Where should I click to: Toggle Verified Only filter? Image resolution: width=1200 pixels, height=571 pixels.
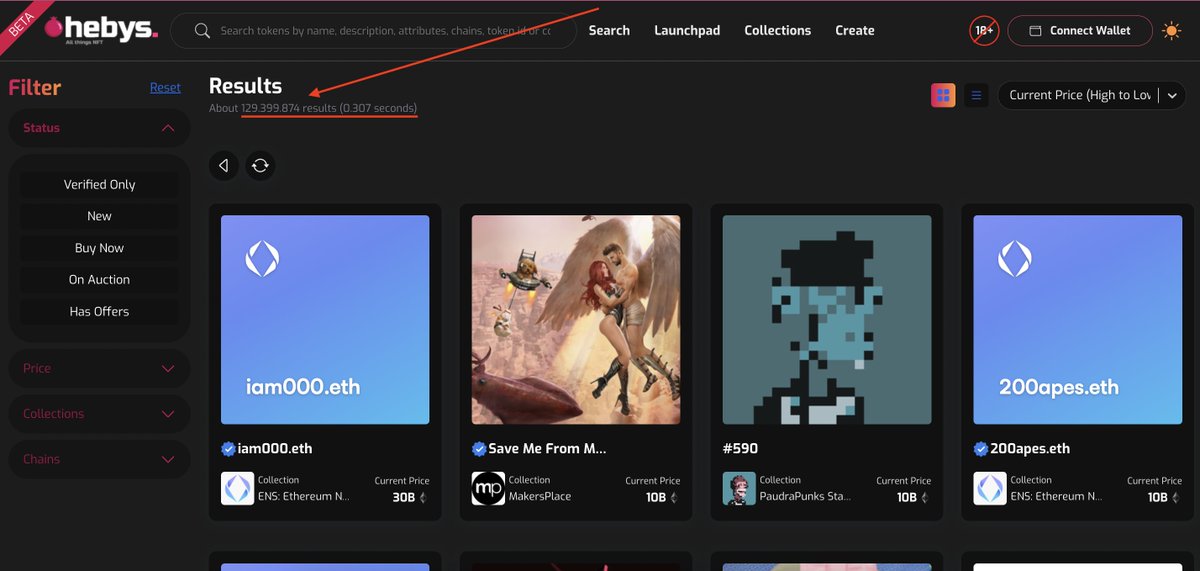pos(99,184)
